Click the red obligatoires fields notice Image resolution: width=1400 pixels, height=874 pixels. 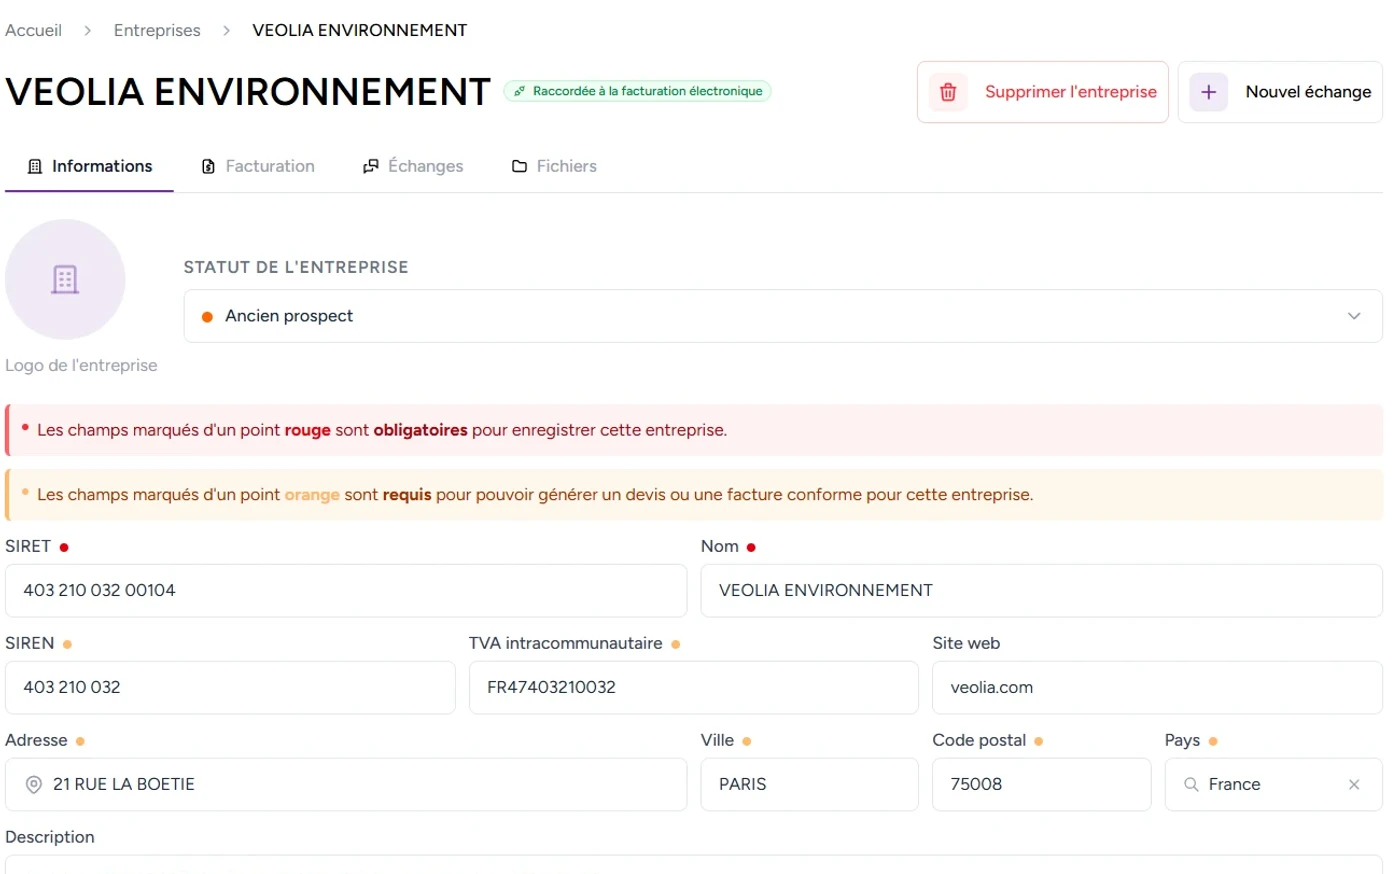[x=694, y=430]
